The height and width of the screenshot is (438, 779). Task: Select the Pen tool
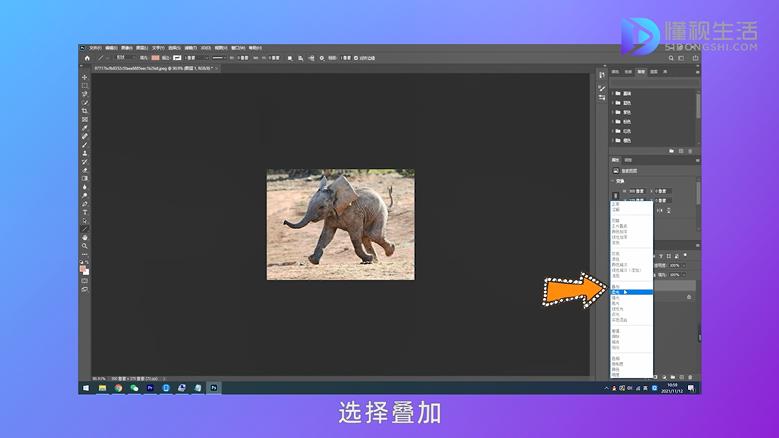84,204
